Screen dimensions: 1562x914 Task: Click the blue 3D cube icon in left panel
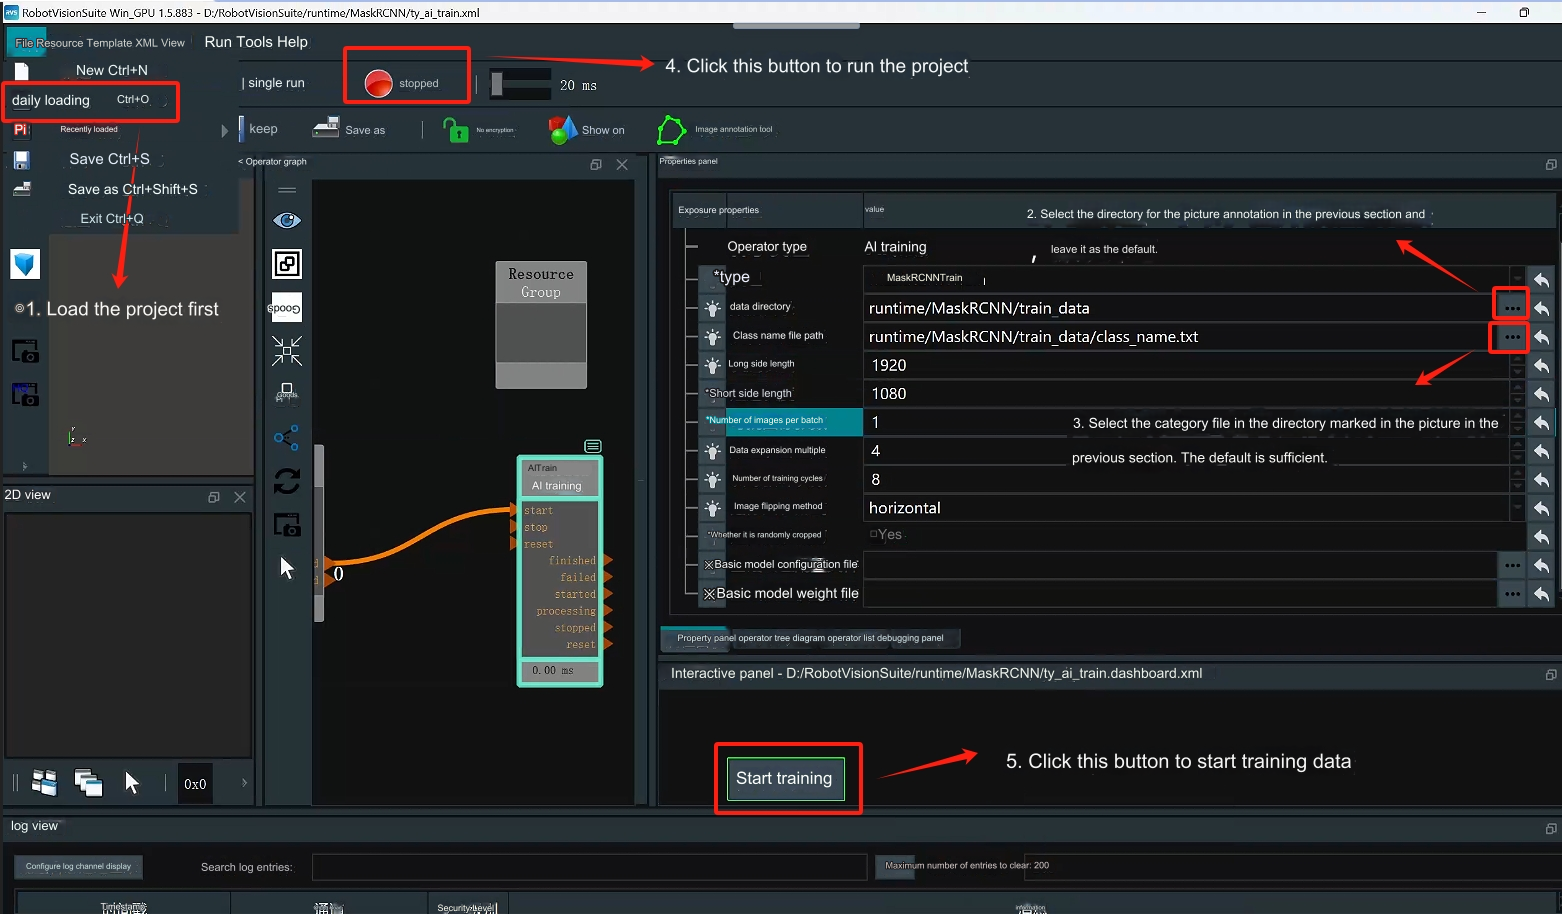tap(25, 264)
